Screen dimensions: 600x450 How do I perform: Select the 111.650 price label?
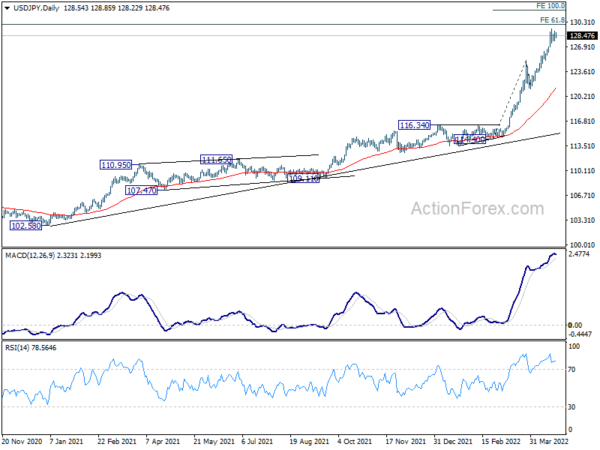coord(216,159)
